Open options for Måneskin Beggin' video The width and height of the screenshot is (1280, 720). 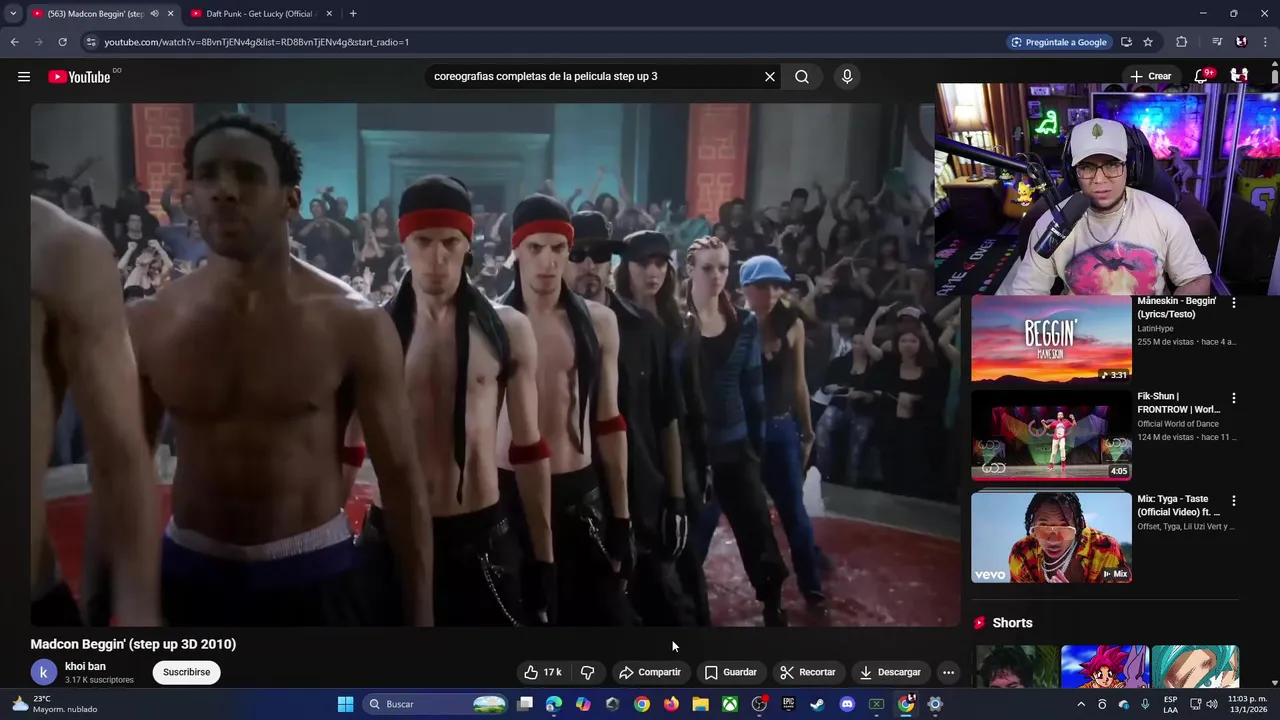1233,302
